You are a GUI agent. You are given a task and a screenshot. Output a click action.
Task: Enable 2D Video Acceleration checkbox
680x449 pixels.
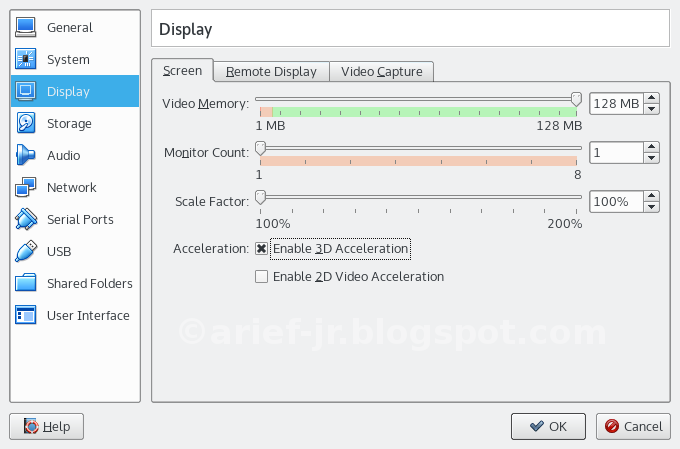click(261, 277)
